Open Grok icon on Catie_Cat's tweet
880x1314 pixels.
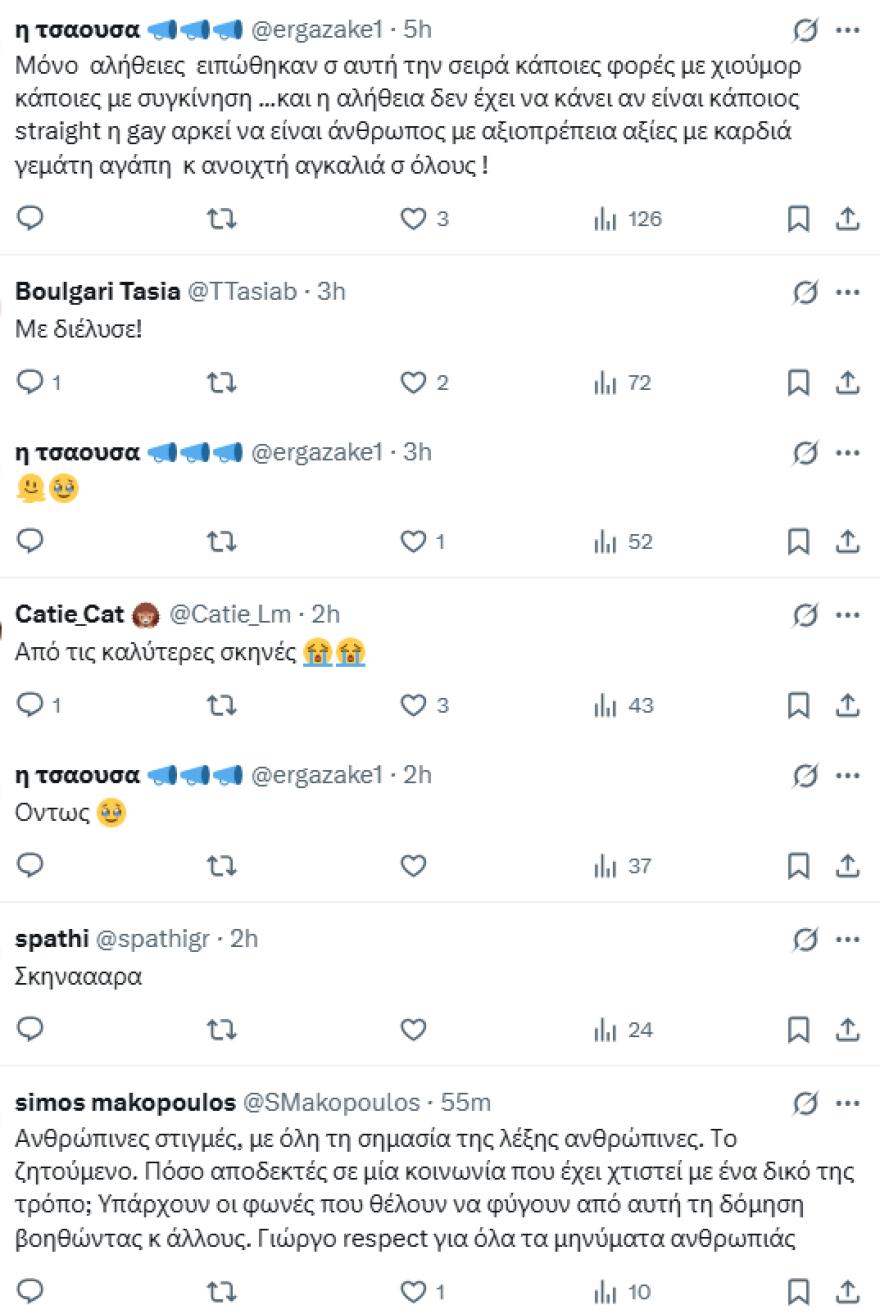tap(804, 614)
